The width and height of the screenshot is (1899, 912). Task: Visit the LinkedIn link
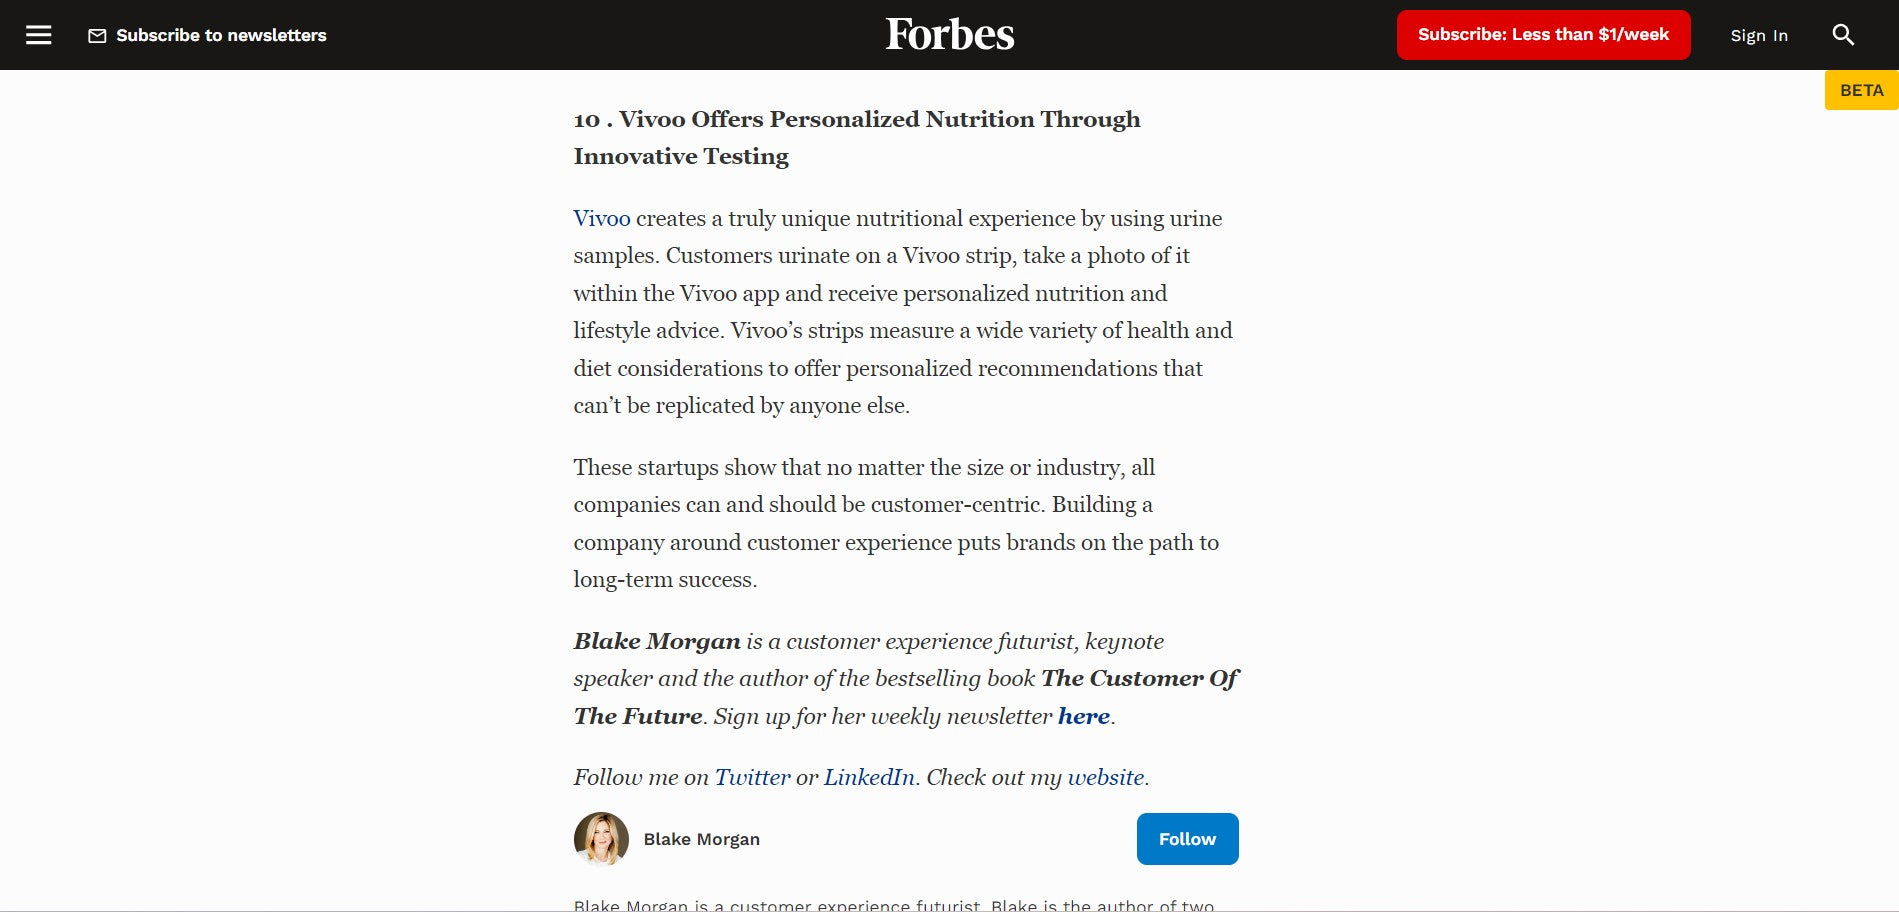point(869,777)
